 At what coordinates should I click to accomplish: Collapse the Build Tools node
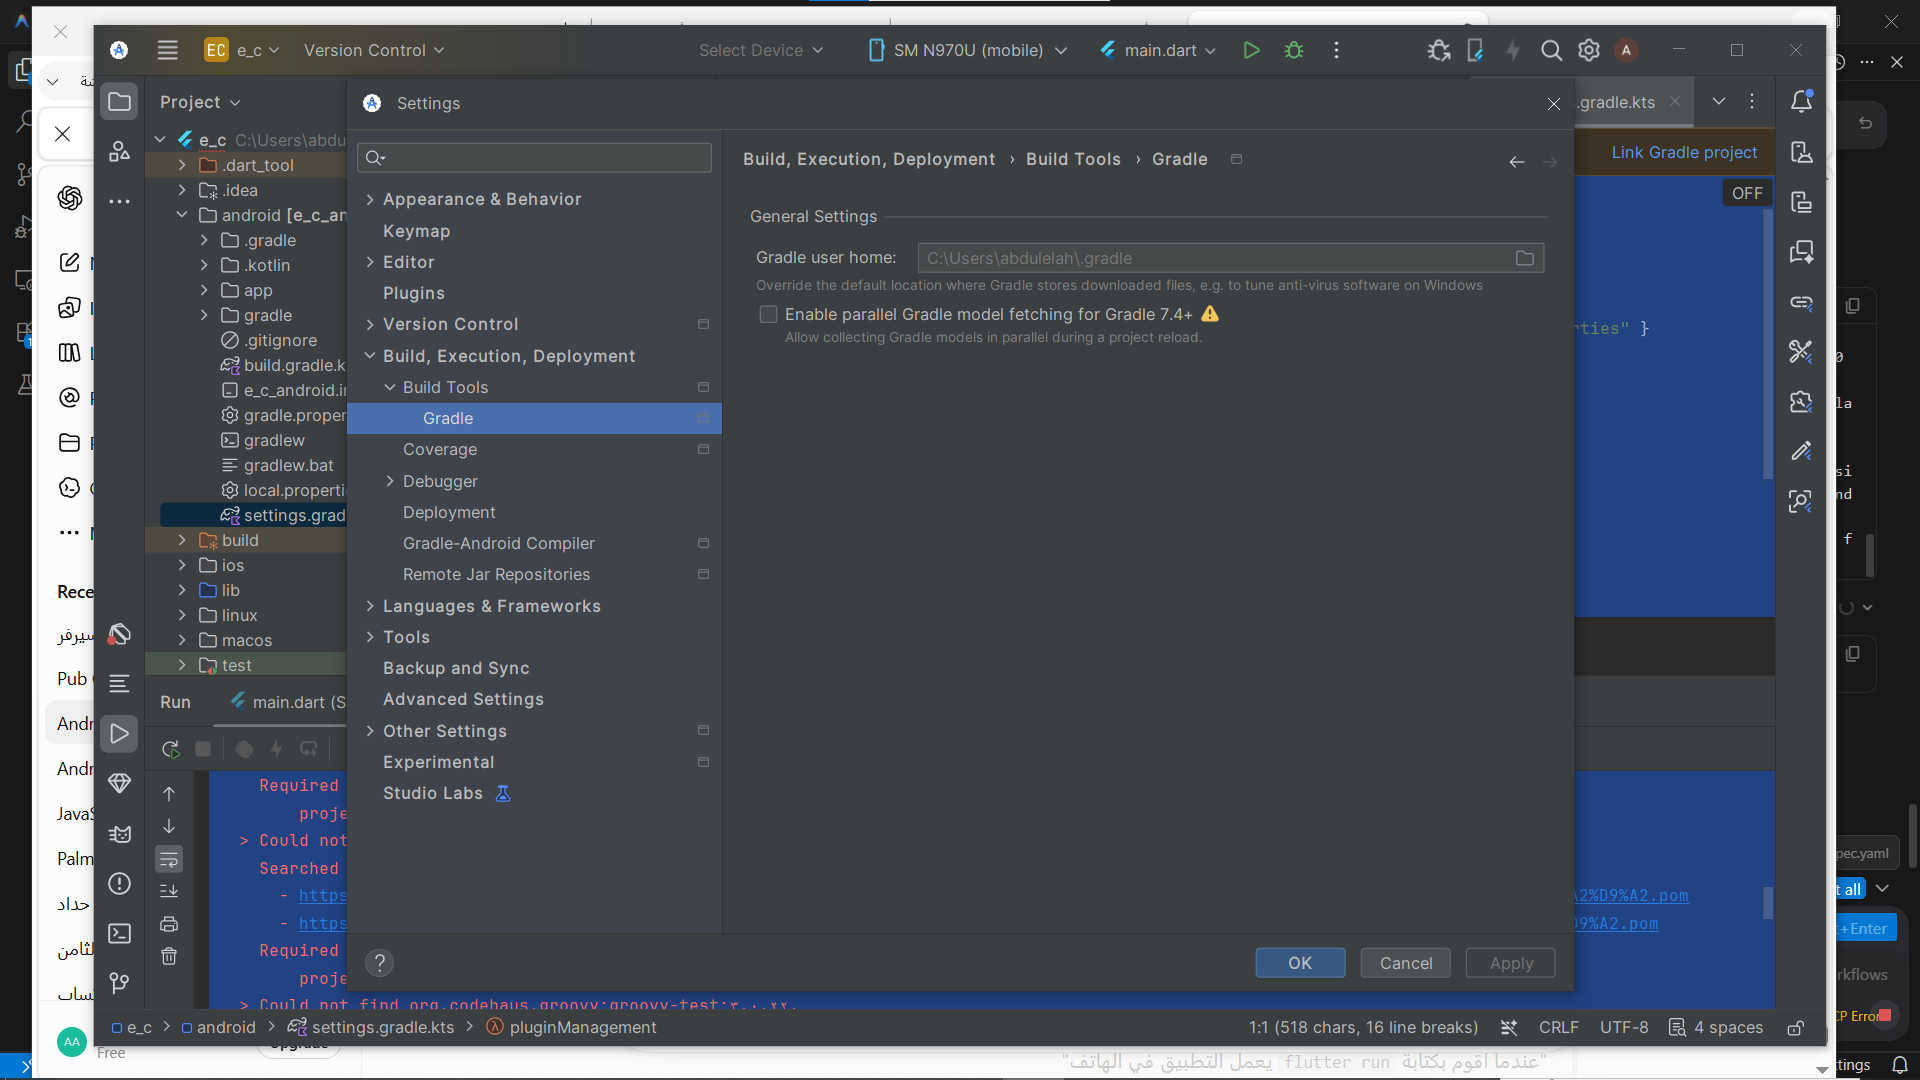pyautogui.click(x=390, y=387)
